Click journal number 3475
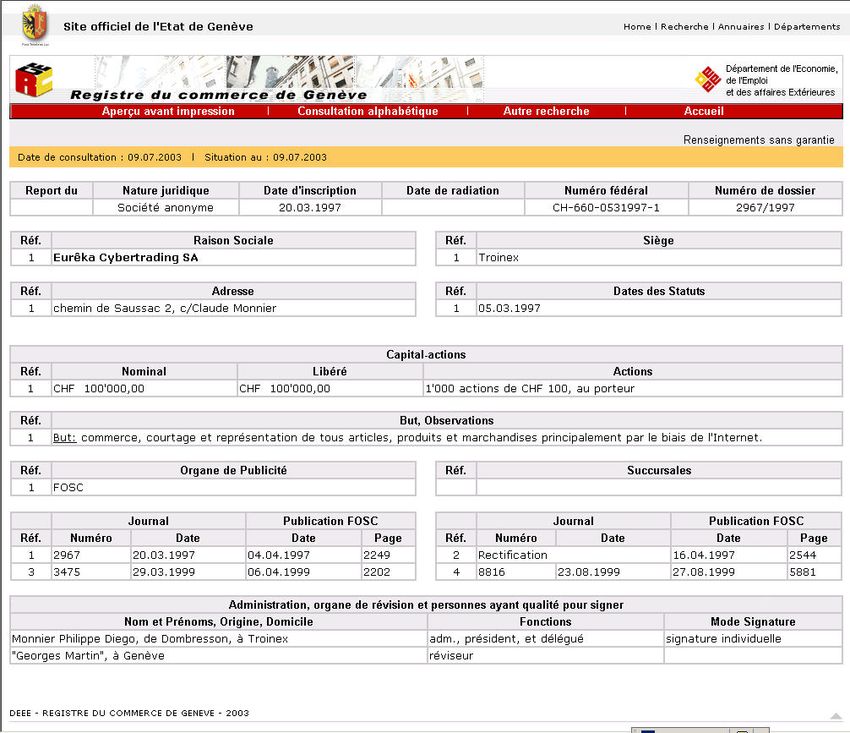 [x=67, y=572]
